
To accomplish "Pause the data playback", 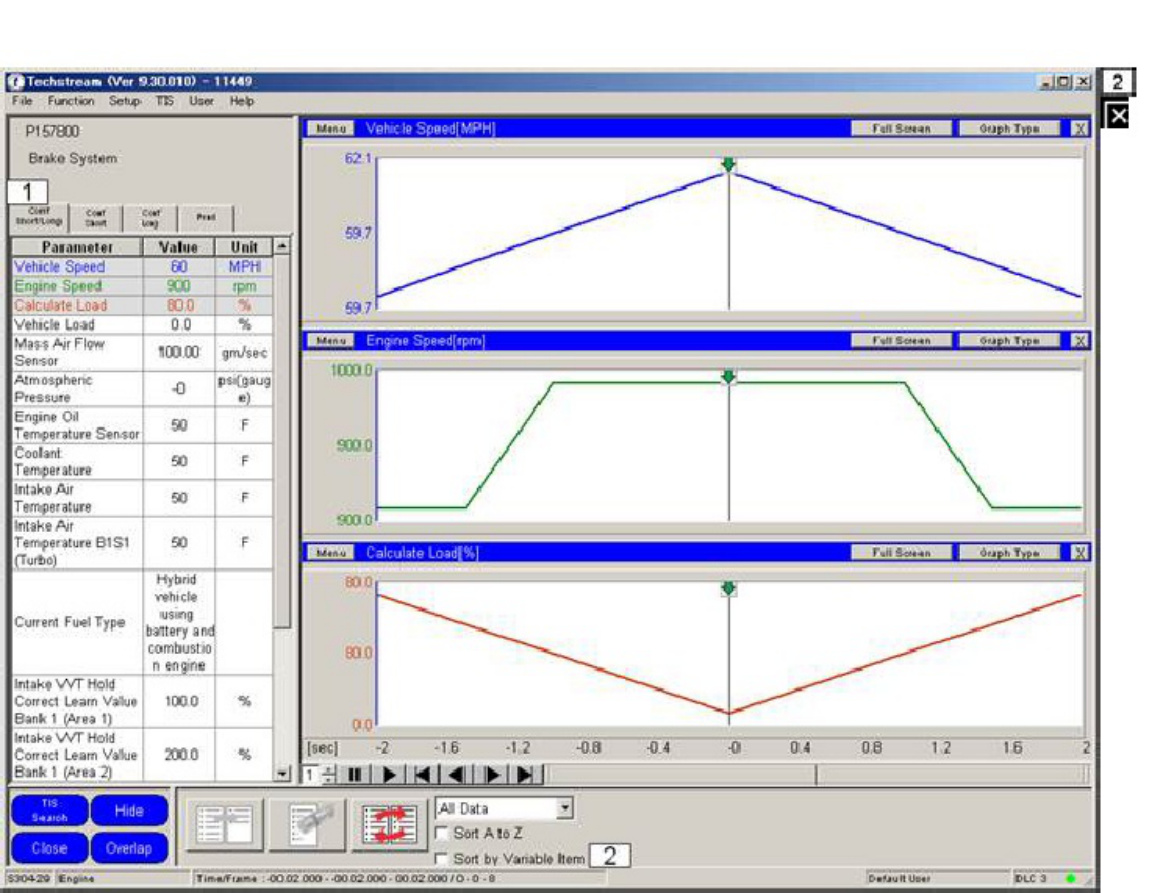I will click(355, 774).
